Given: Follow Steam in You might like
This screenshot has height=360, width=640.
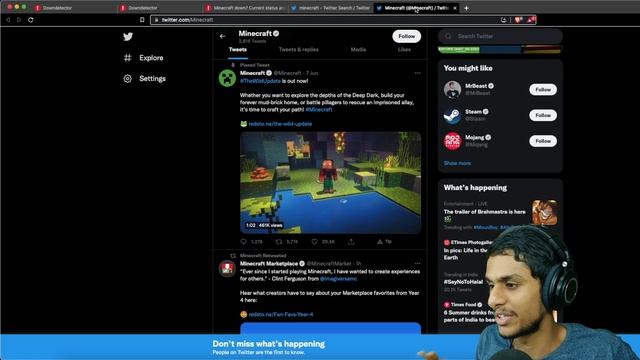Looking at the screenshot, I should (x=543, y=115).
